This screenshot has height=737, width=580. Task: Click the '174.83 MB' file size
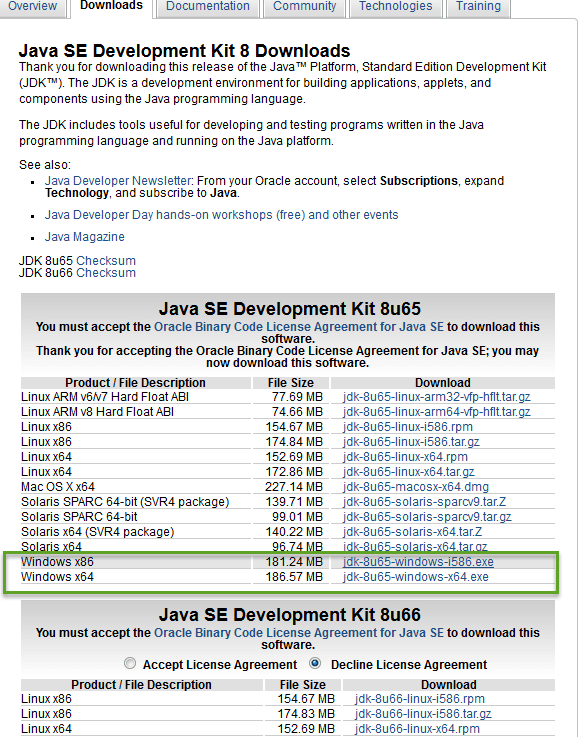tap(306, 714)
